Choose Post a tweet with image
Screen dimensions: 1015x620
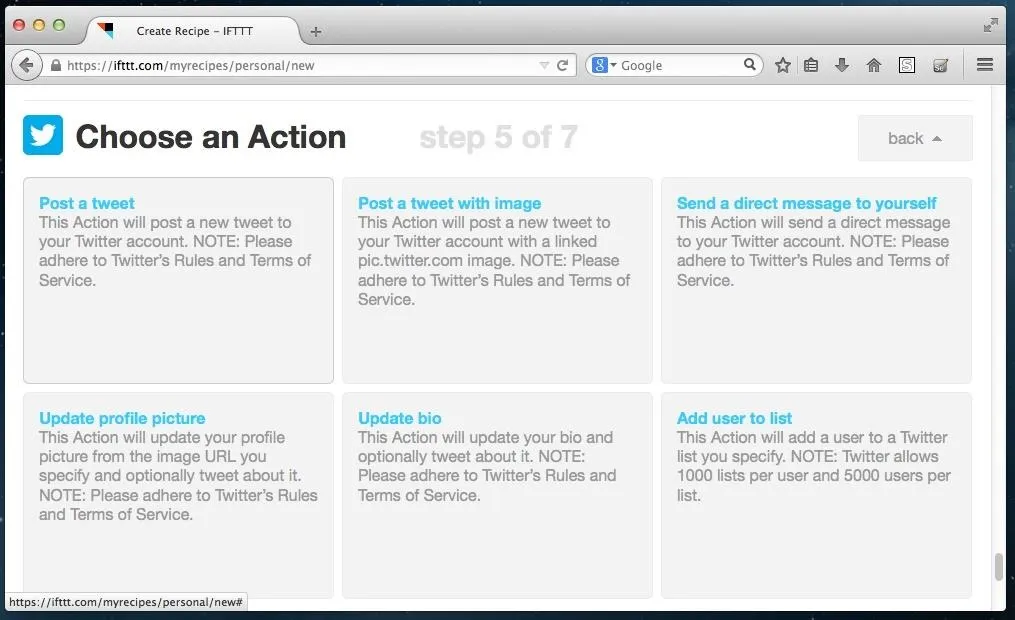click(x=497, y=280)
